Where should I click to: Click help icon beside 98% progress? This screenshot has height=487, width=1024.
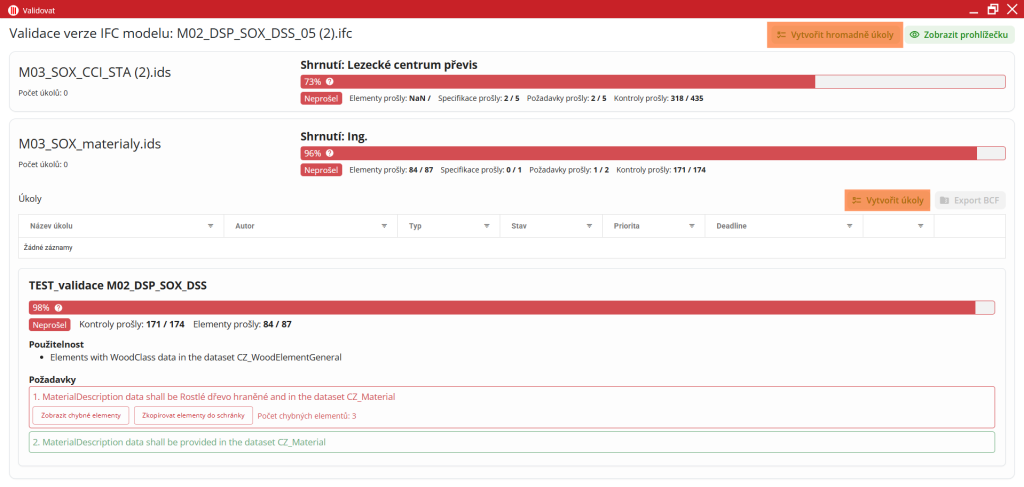click(58, 308)
